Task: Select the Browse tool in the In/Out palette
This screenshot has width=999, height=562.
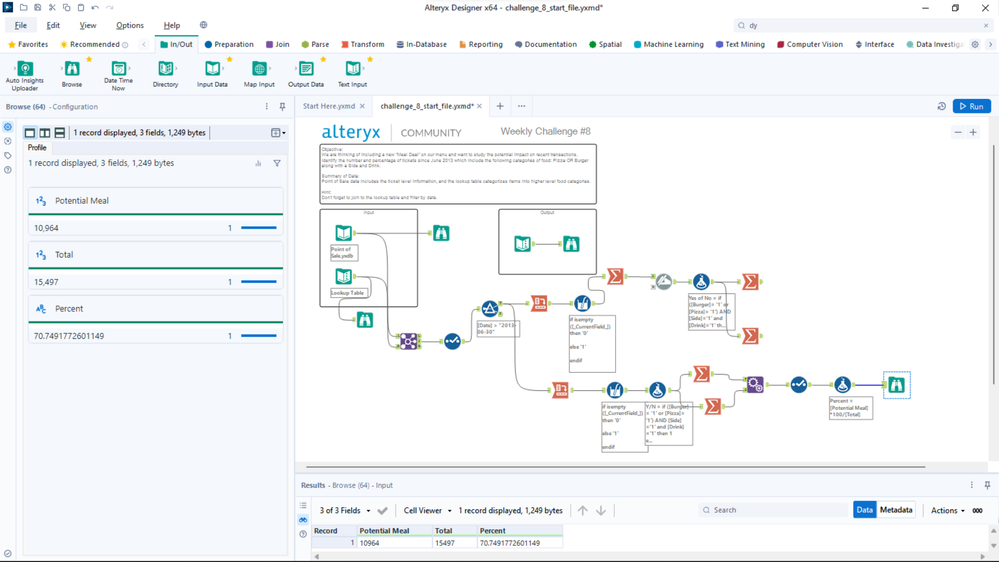Action: click(x=72, y=74)
